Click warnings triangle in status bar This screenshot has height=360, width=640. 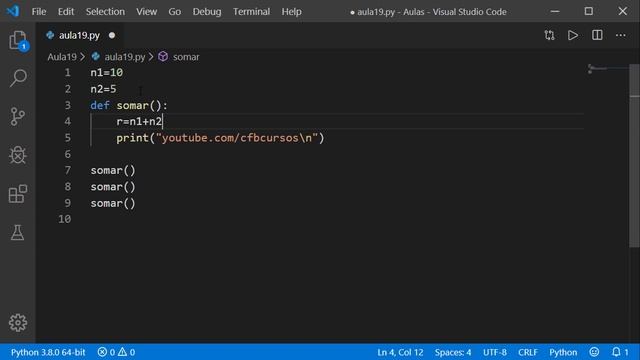click(x=122, y=352)
